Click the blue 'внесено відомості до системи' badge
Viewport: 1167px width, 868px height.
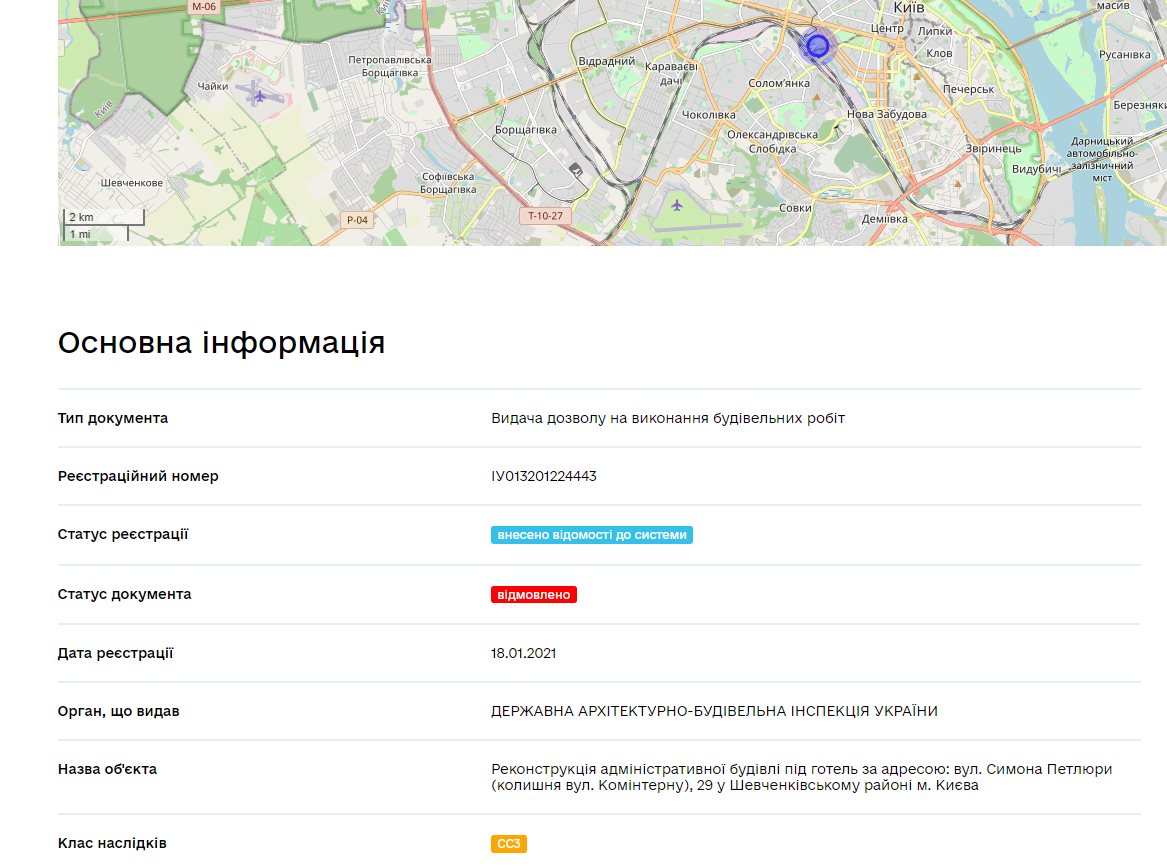[x=592, y=535]
